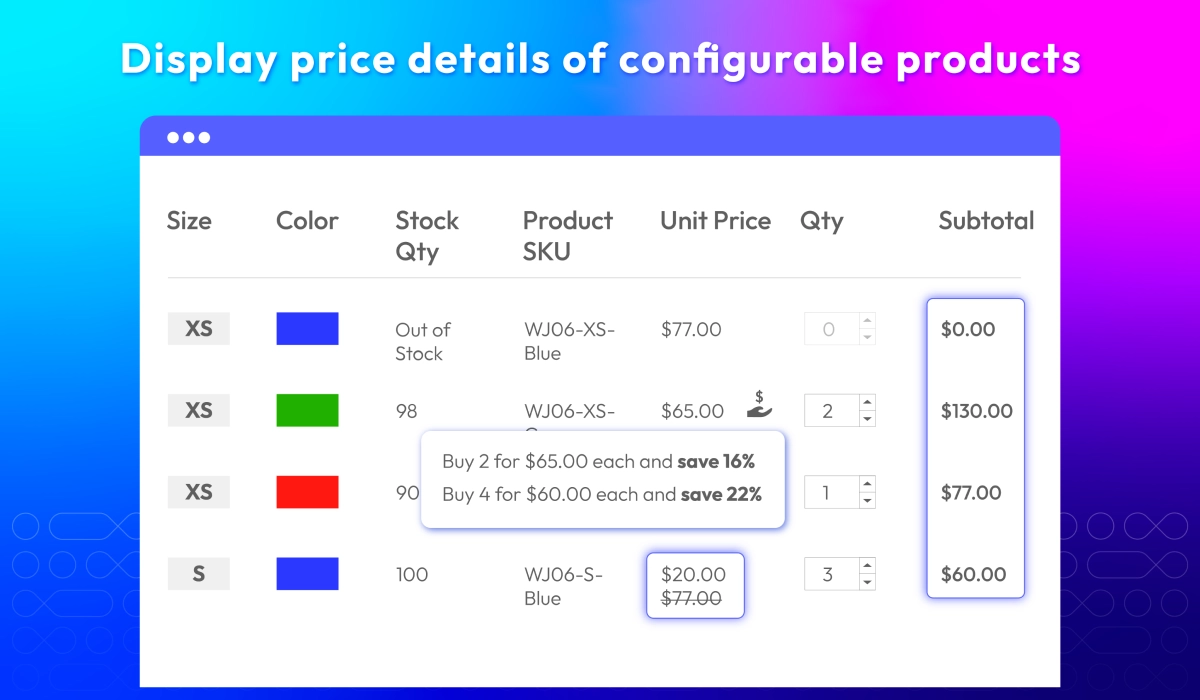Image resolution: width=1200 pixels, height=700 pixels.
Task: Click the three-dot window icon
Action: point(188,138)
